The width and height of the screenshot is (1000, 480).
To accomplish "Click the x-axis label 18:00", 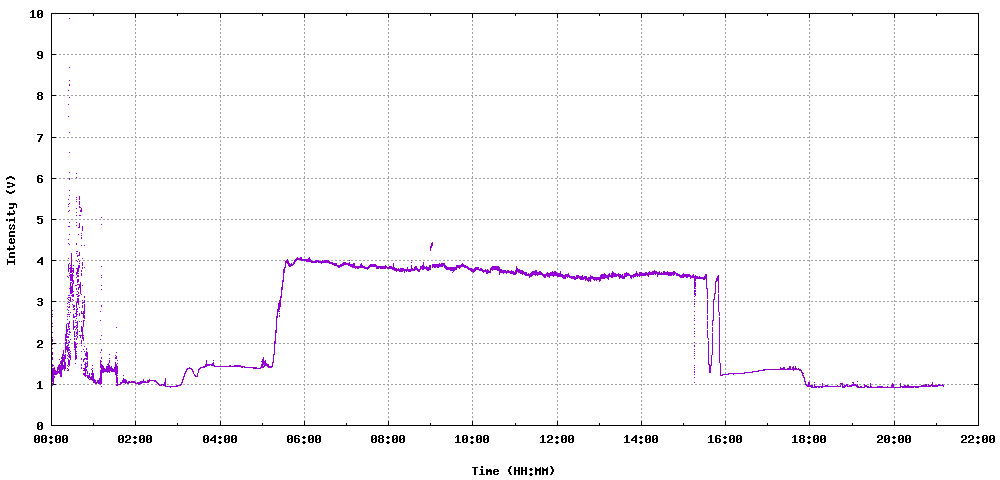I will click(x=809, y=439).
